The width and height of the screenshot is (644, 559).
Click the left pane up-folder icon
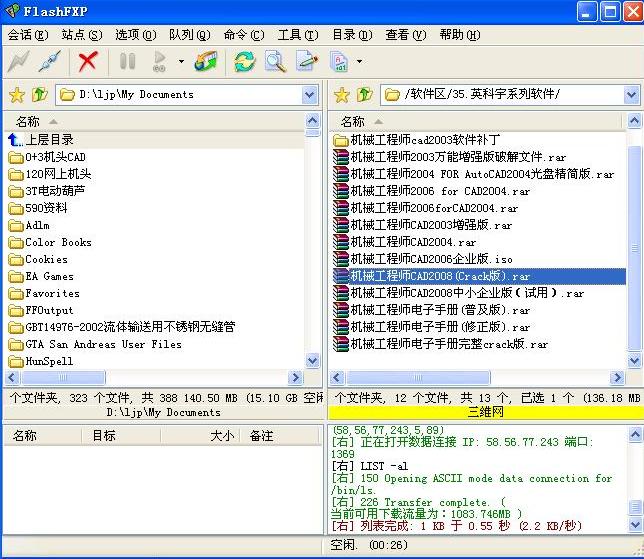click(40, 95)
